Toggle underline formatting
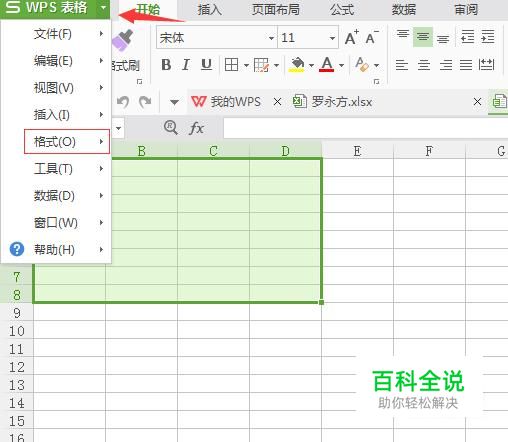 206,65
